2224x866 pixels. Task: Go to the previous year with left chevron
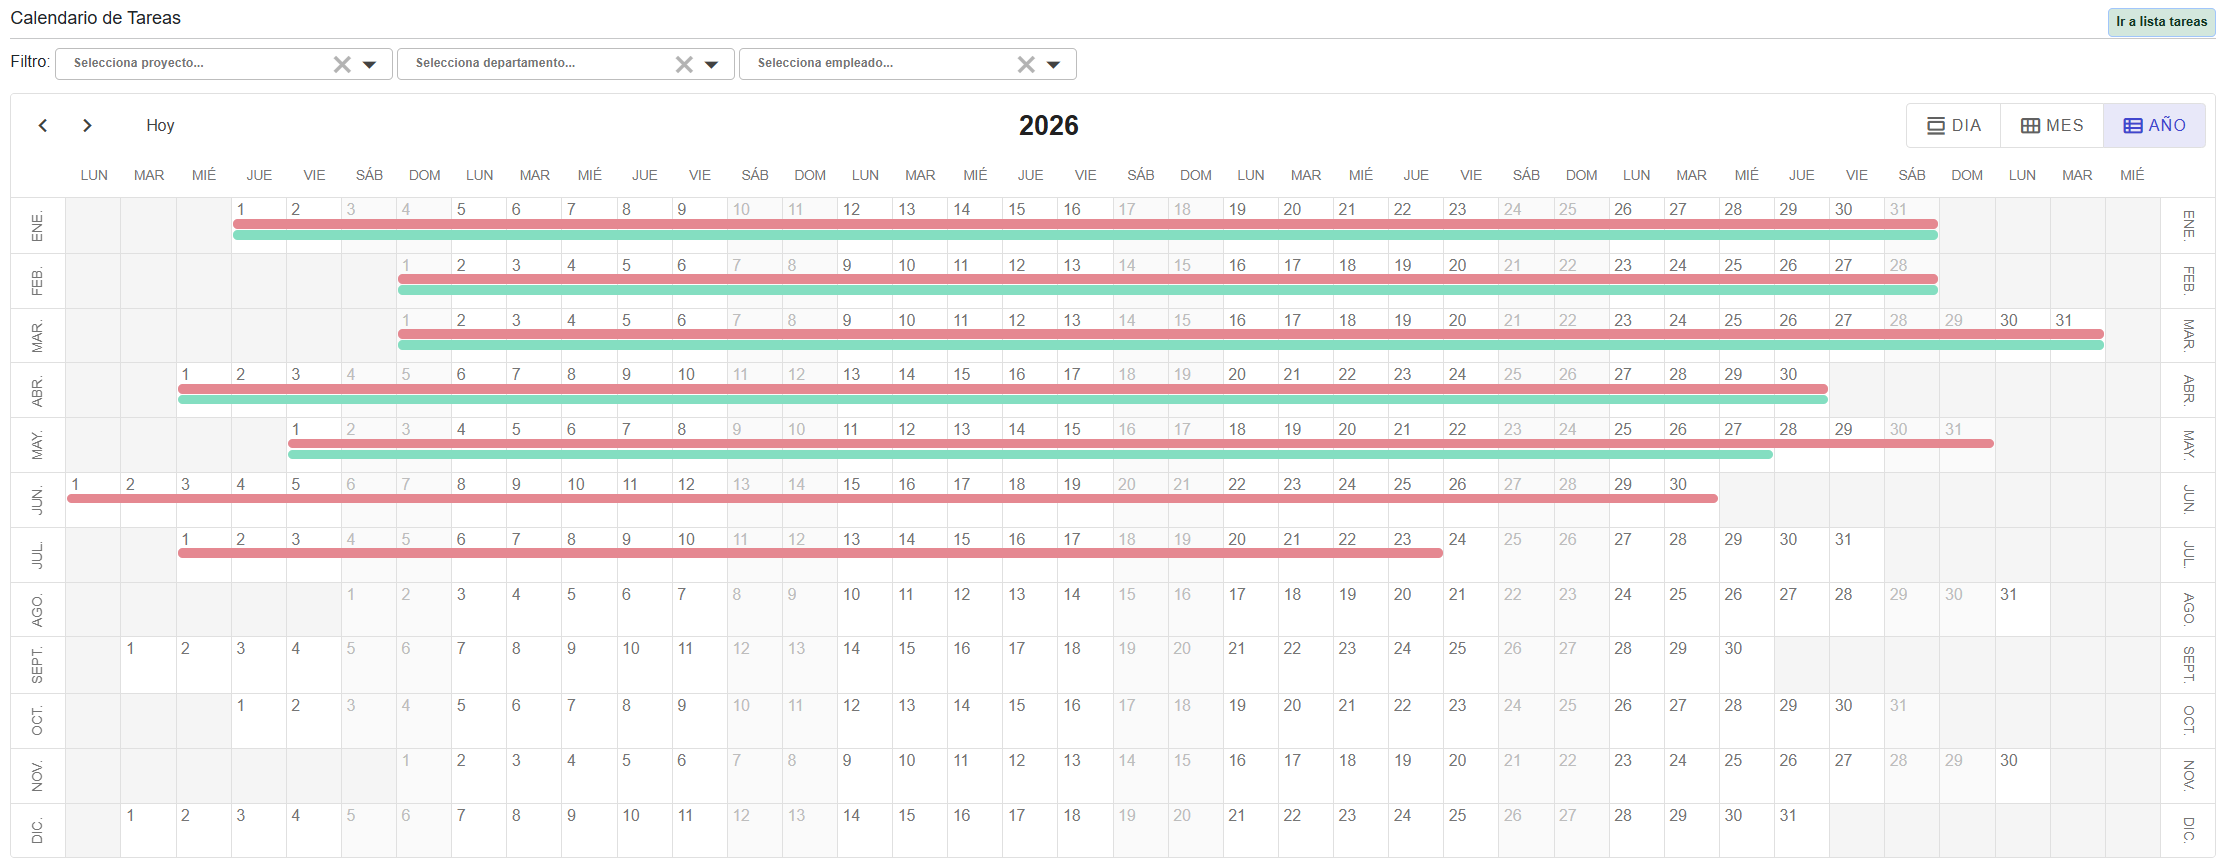[43, 125]
